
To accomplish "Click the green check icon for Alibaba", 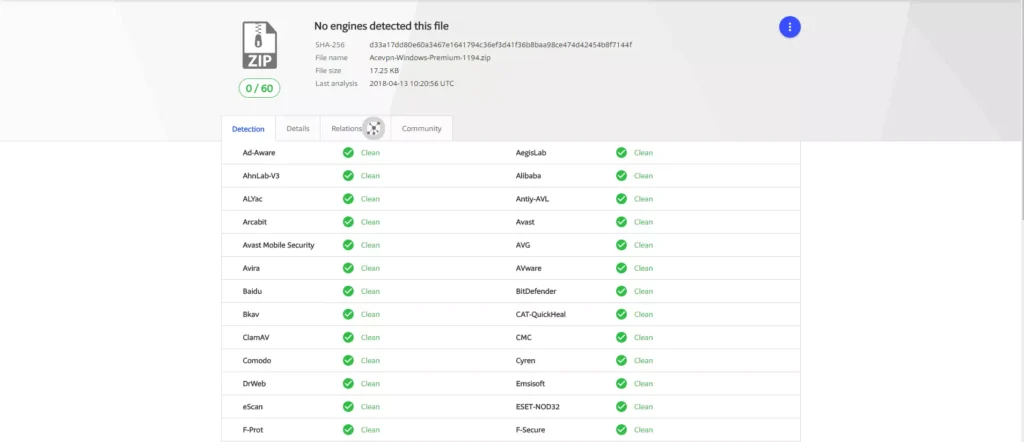I will click(621, 176).
